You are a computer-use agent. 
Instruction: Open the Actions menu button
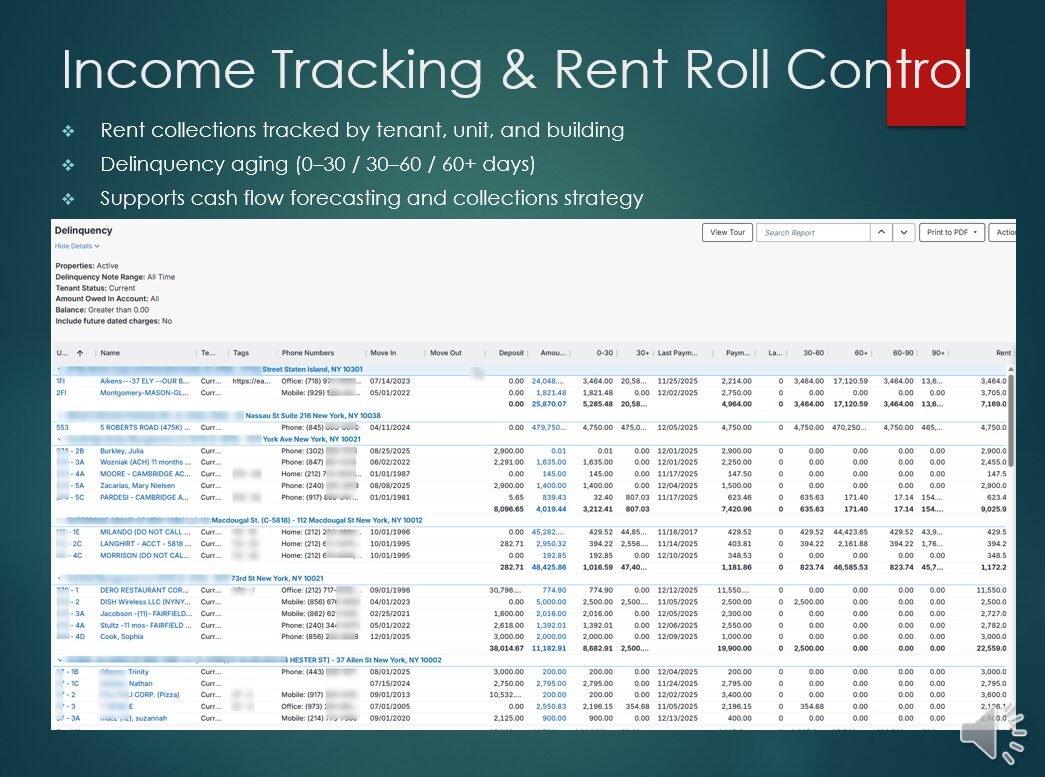pyautogui.click(x=1004, y=232)
